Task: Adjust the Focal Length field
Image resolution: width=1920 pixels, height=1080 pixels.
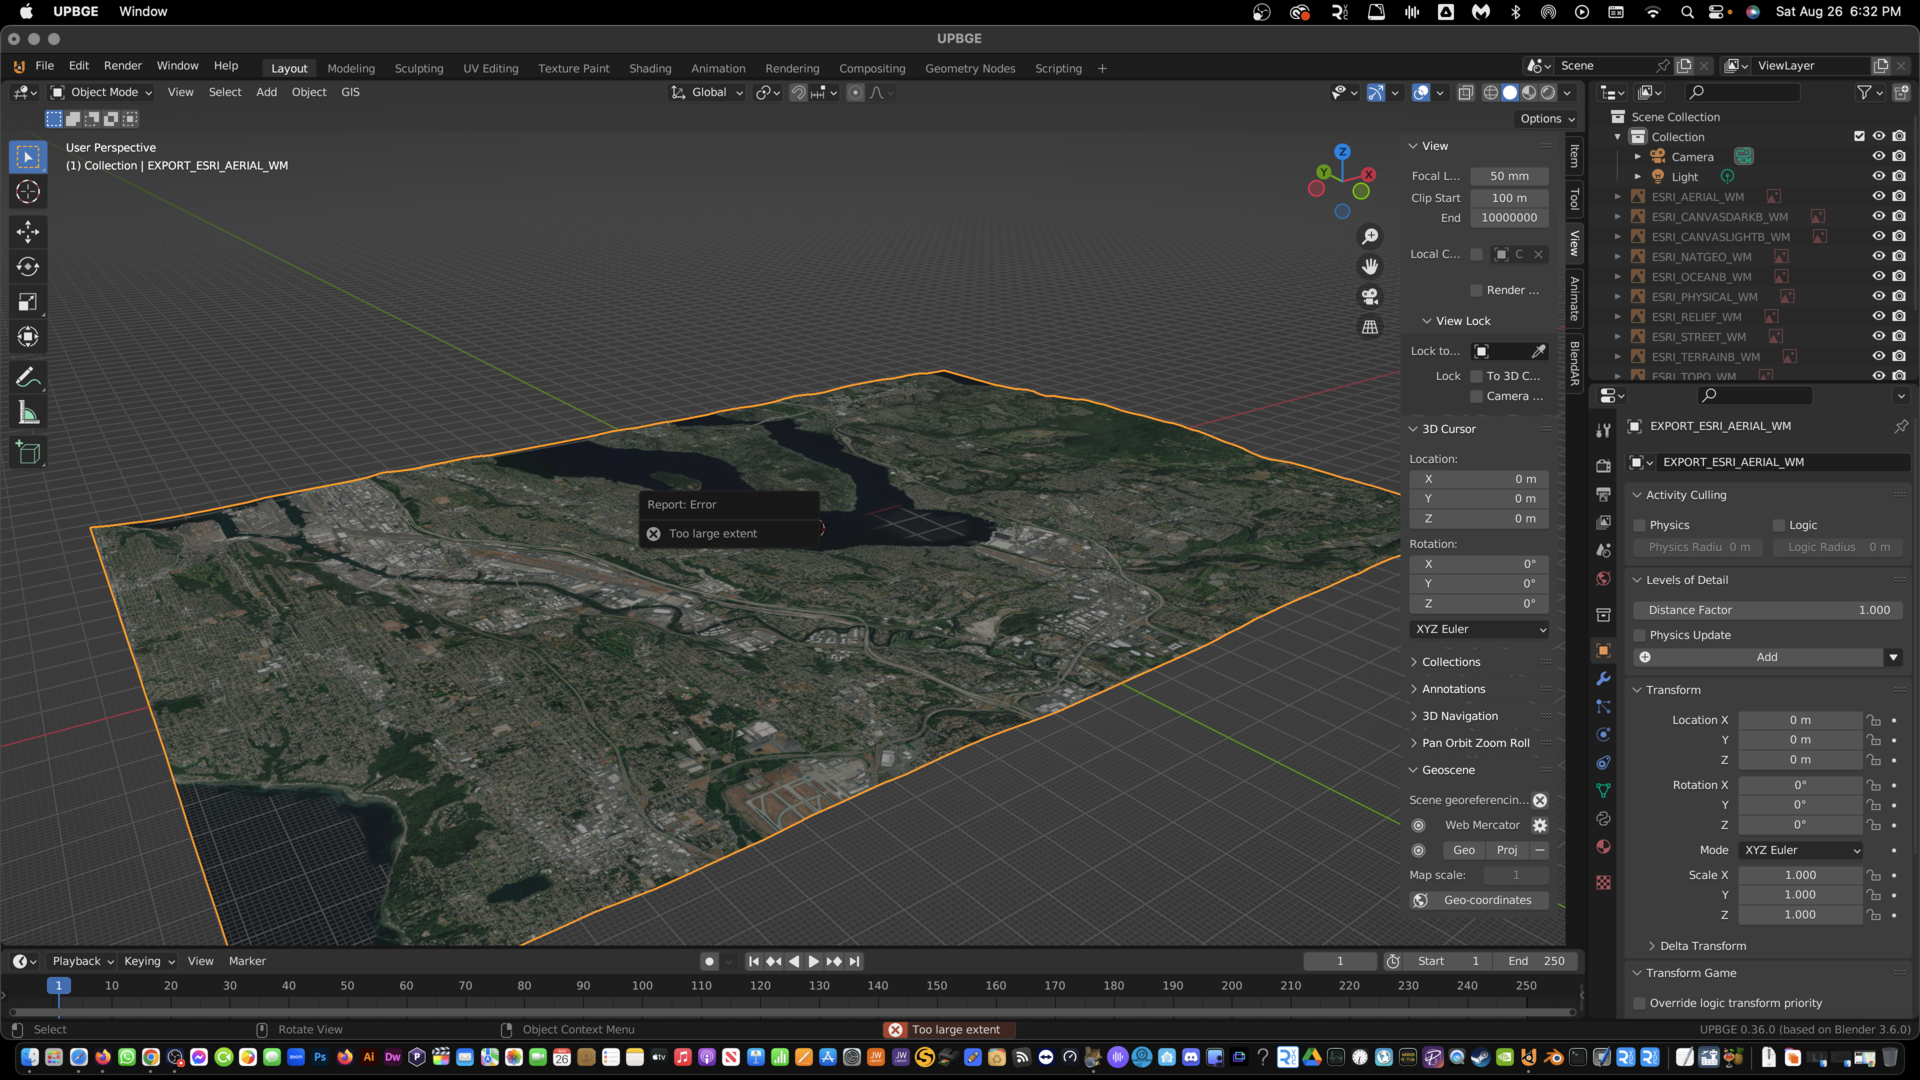Action: [1509, 176]
